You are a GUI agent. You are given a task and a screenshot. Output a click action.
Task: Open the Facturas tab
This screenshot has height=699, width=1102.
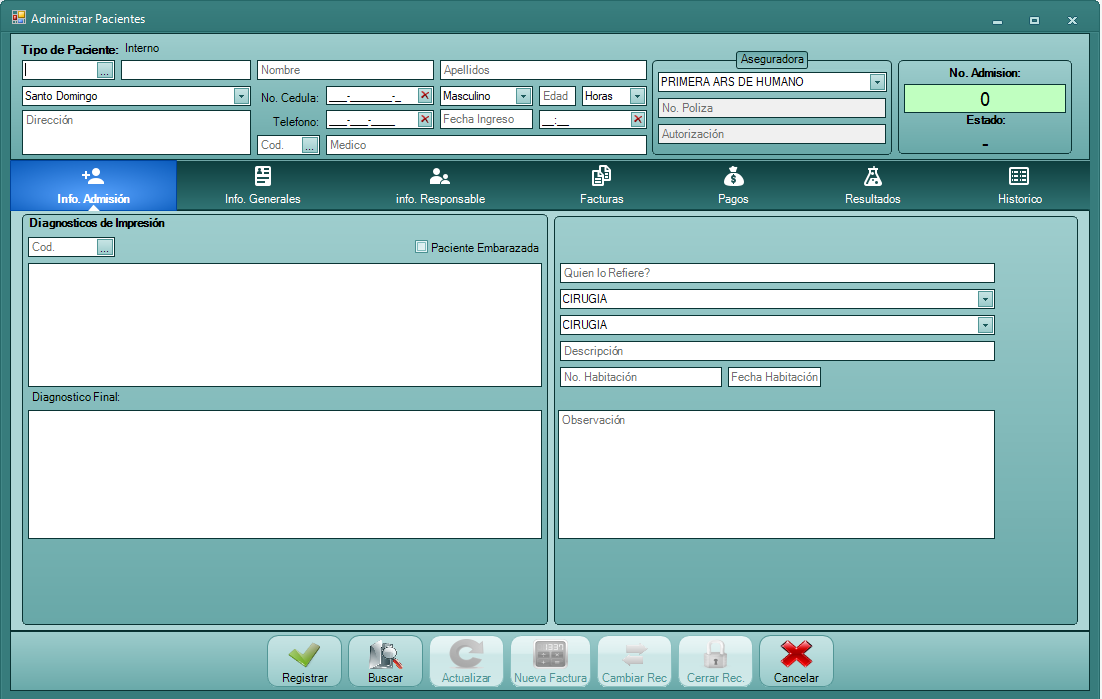pyautogui.click(x=601, y=186)
